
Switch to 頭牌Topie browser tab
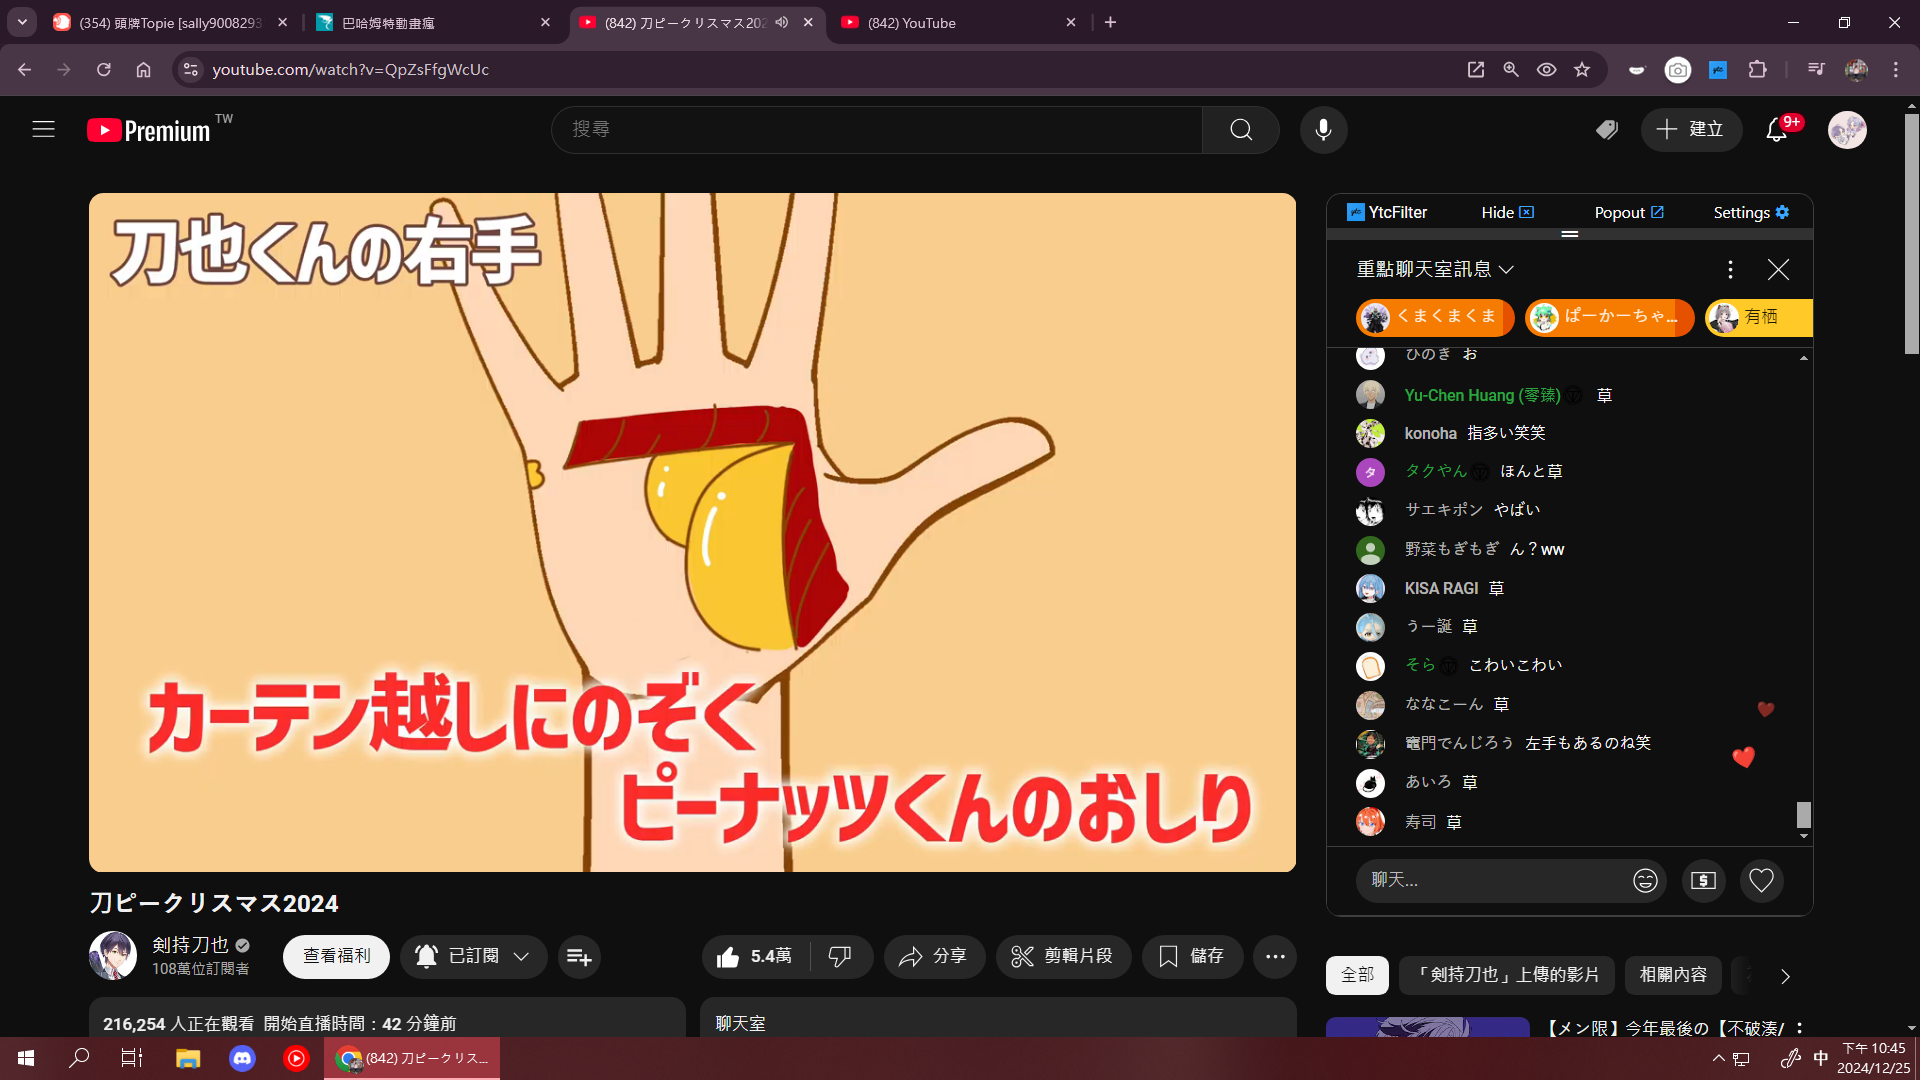click(170, 22)
